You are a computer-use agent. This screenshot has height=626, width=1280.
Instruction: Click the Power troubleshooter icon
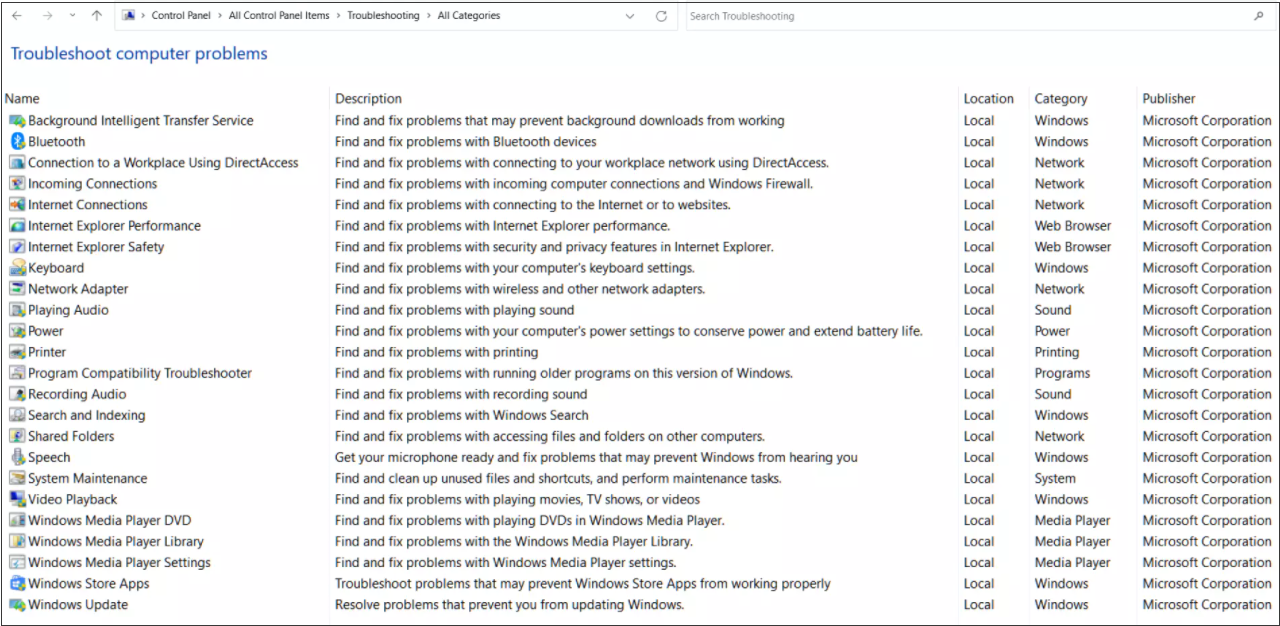coord(17,331)
